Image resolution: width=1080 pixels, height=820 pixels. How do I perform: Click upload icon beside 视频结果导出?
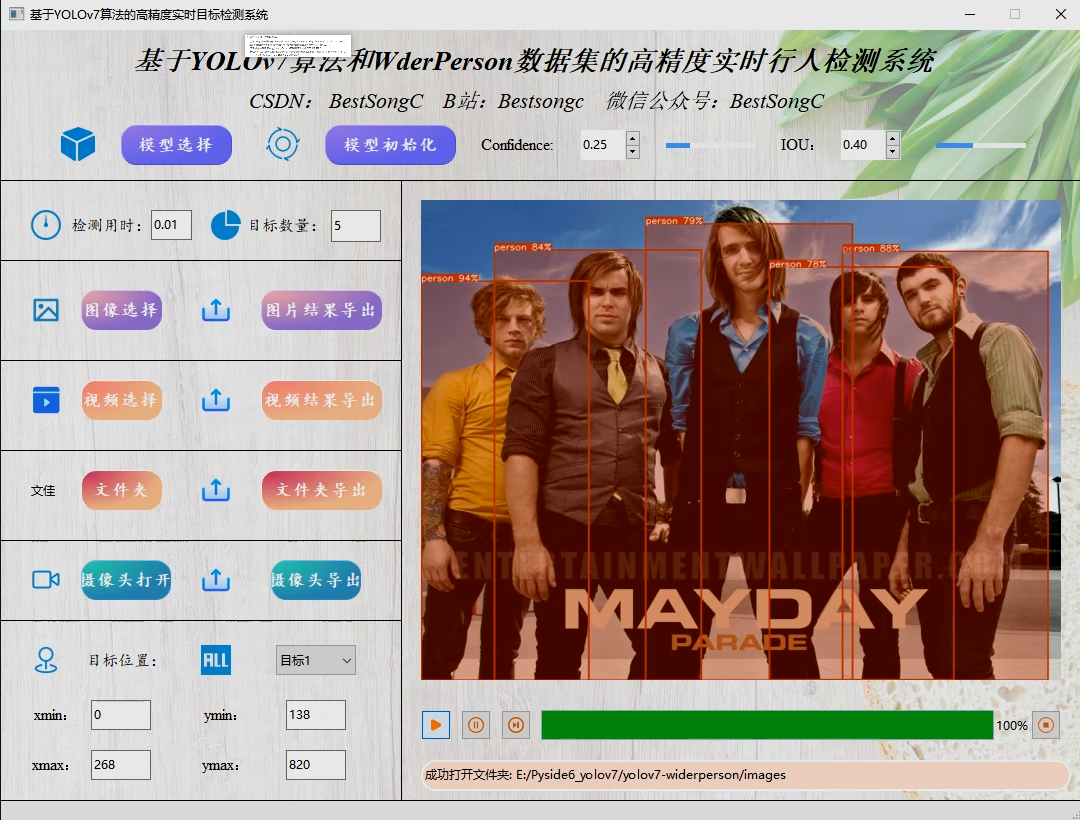click(216, 400)
